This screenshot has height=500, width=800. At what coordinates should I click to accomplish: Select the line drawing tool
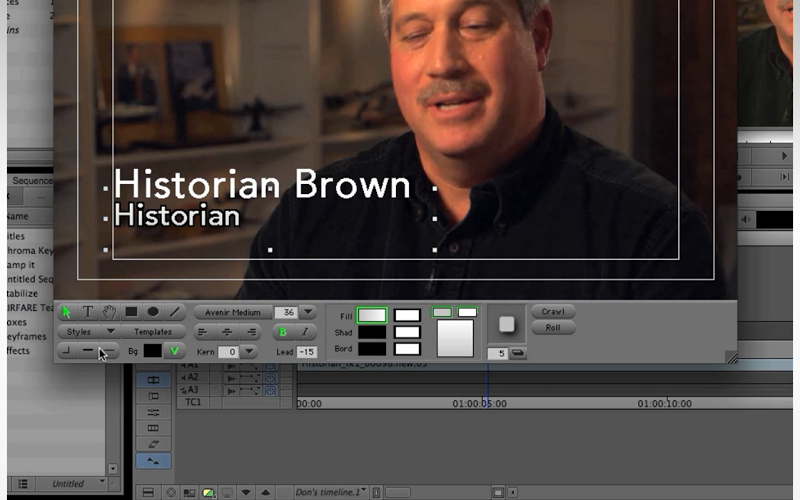(x=175, y=312)
